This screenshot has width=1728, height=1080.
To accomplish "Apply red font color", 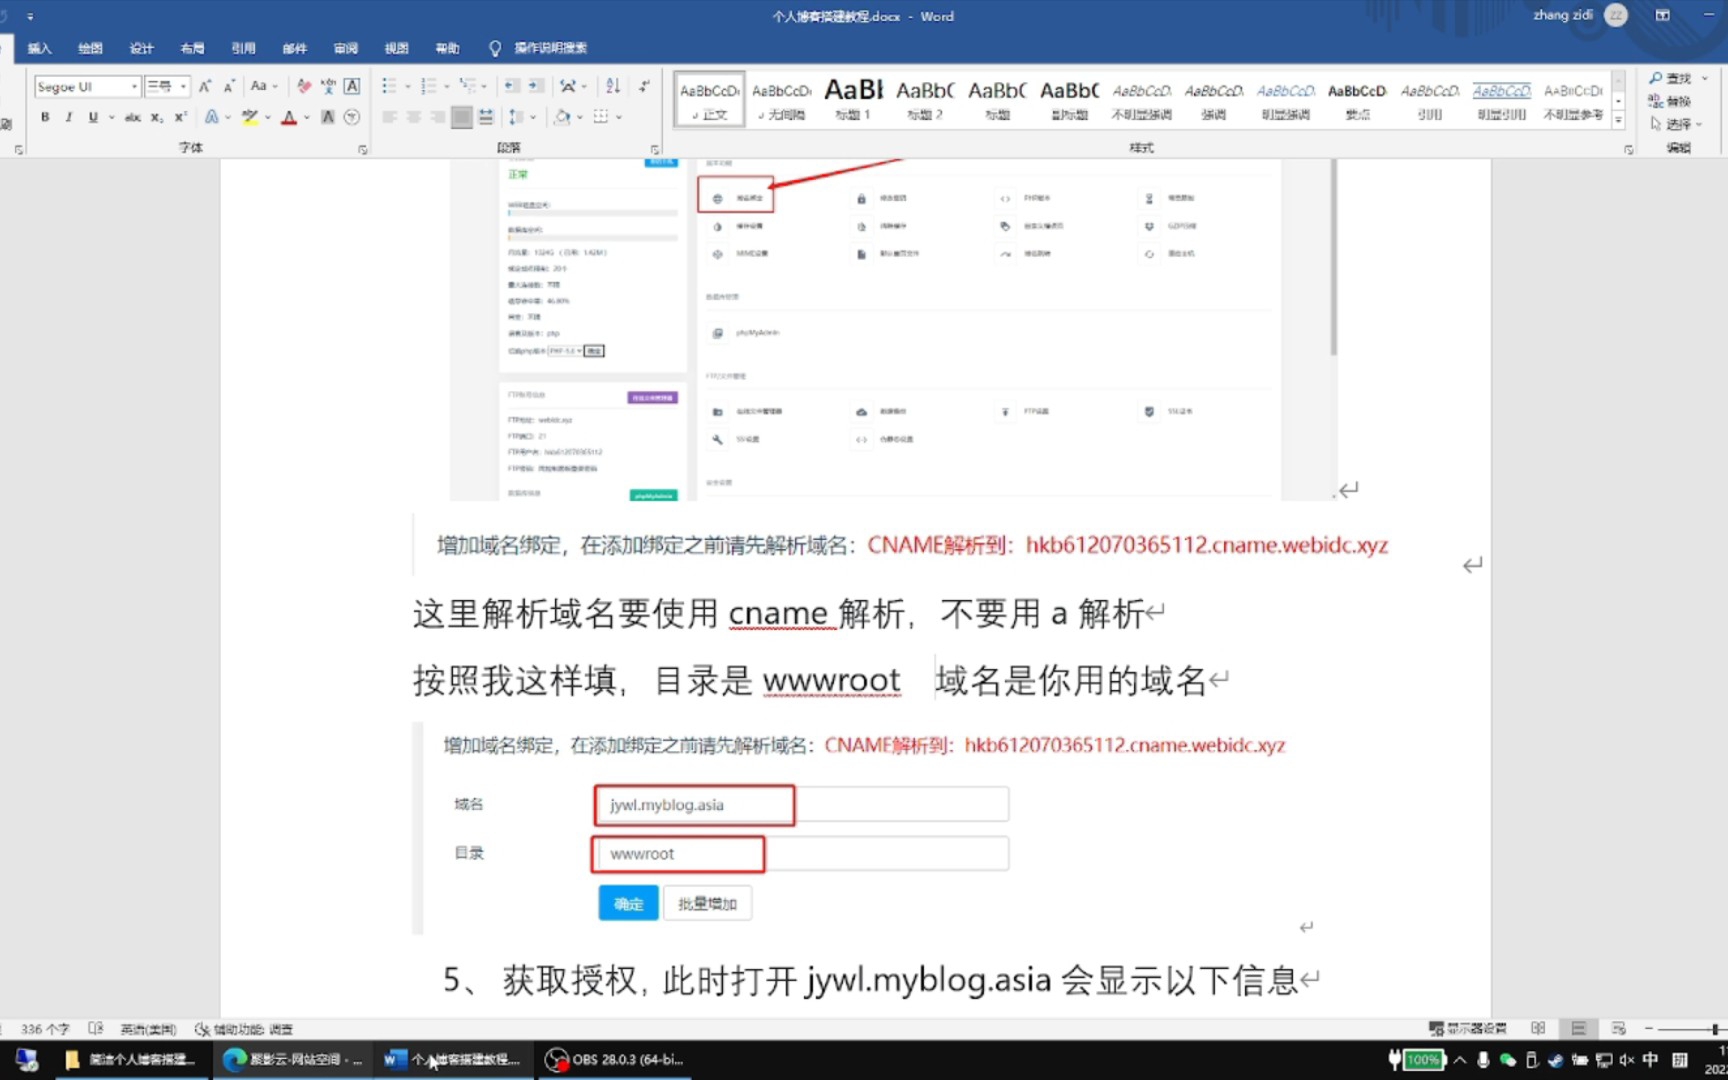I will (289, 117).
